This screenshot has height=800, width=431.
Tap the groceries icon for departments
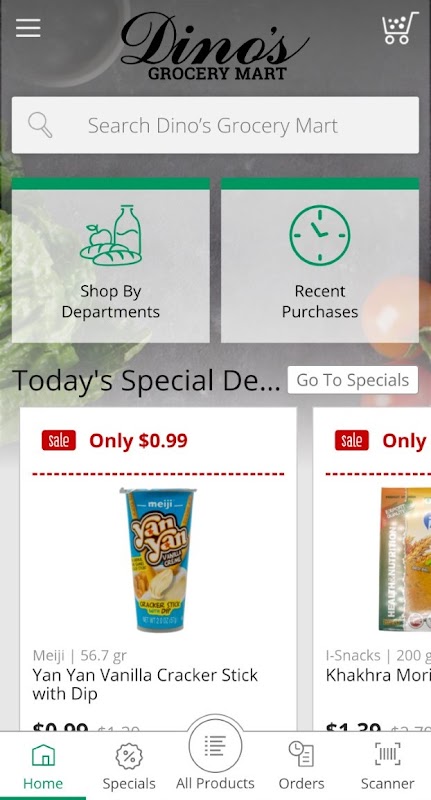coord(111,235)
